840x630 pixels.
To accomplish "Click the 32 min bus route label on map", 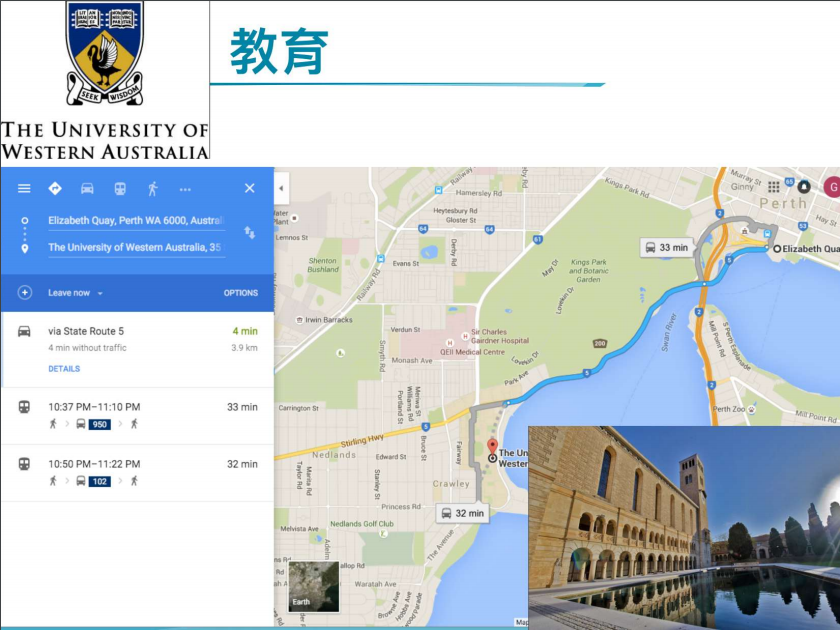I will tap(463, 513).
